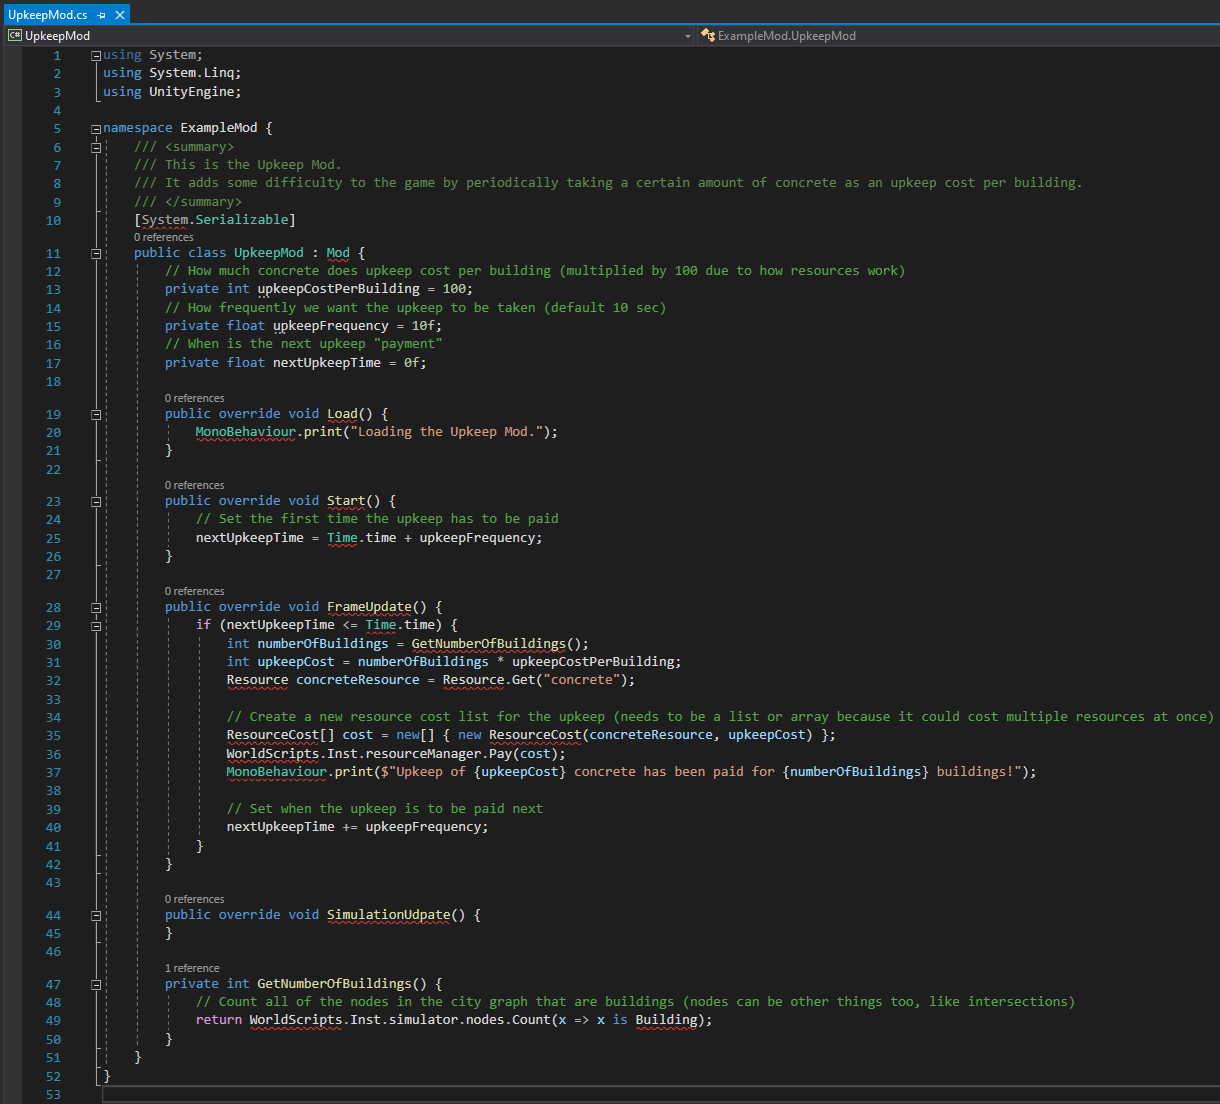Collapse the FrameUpdate() method at line 28
The height and width of the screenshot is (1104, 1220).
pyautogui.click(x=96, y=607)
